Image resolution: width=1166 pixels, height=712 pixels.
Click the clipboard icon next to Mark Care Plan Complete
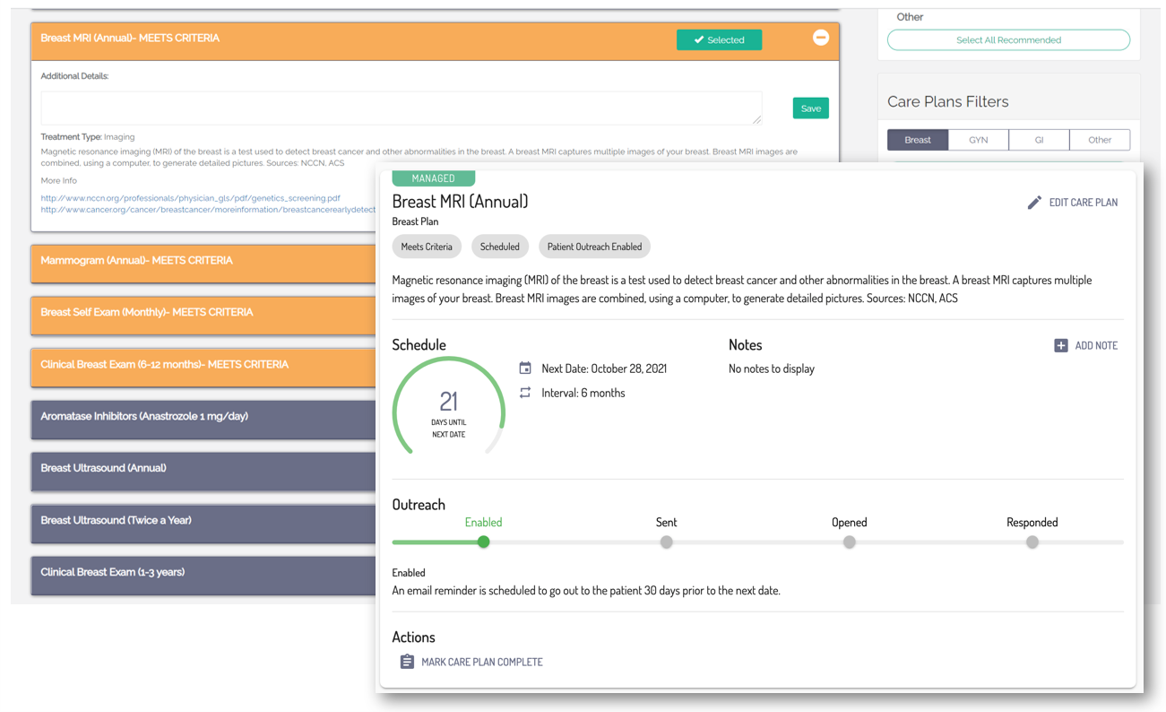tap(407, 661)
